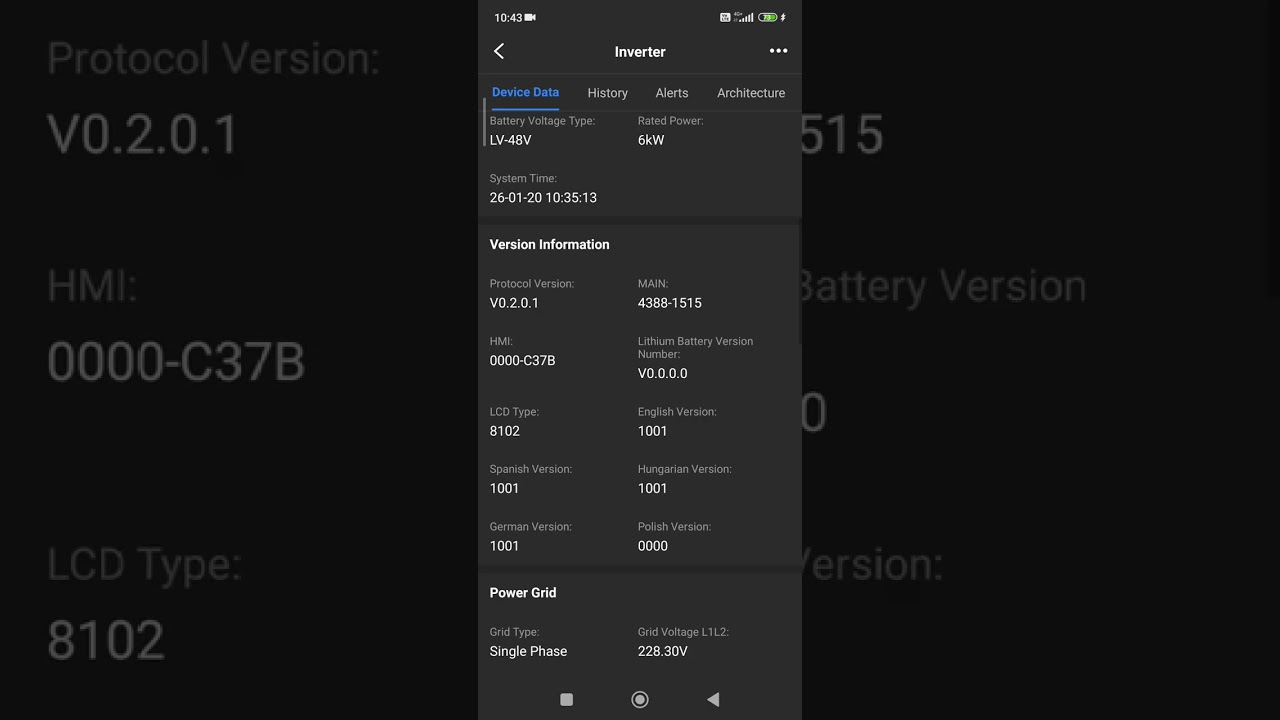The image size is (1280, 720).
Task: Tap the Grid Voltage L1L2 value 228.30V
Action: pyautogui.click(x=663, y=651)
